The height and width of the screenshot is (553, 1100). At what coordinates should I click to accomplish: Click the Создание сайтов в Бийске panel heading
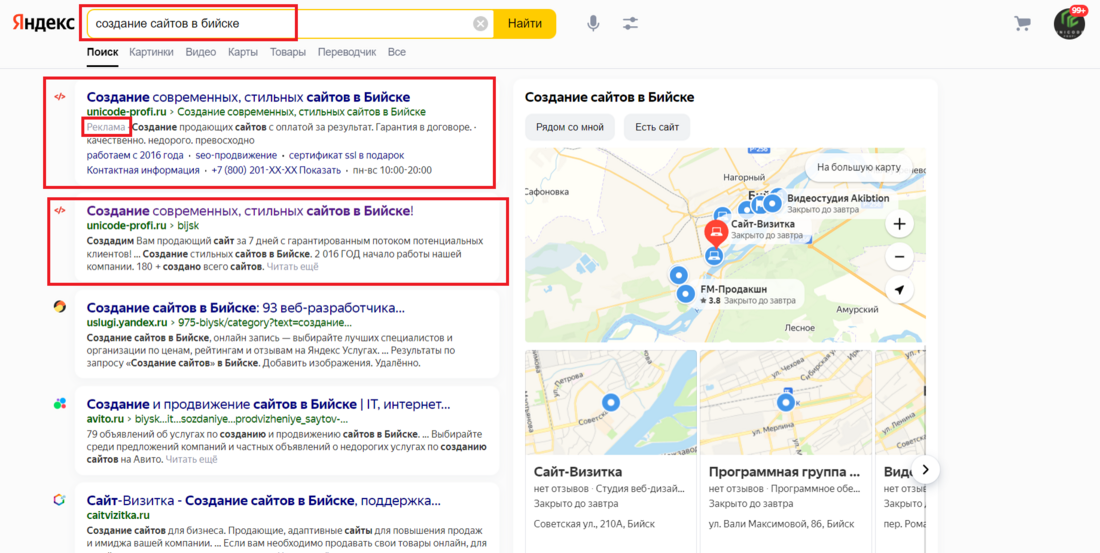tap(610, 97)
